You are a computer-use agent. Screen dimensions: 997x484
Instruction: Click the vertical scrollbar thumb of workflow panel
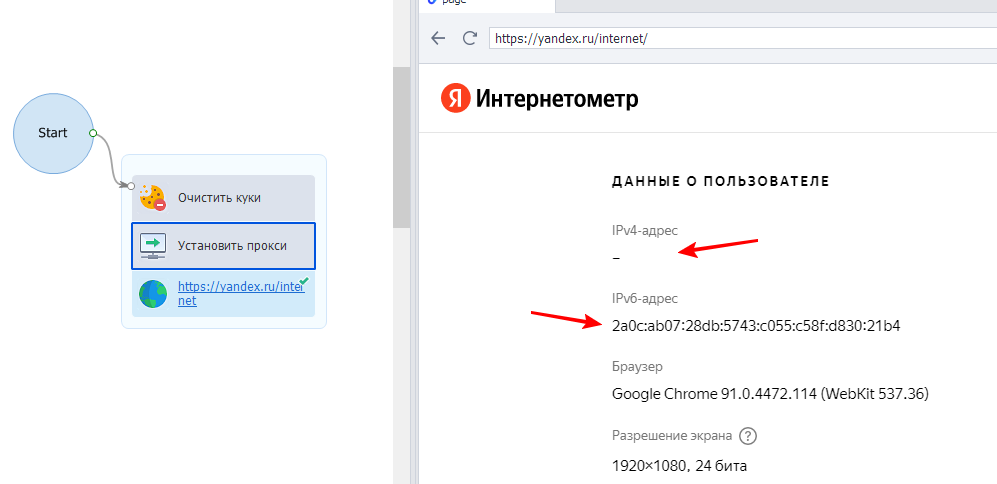tap(401, 148)
